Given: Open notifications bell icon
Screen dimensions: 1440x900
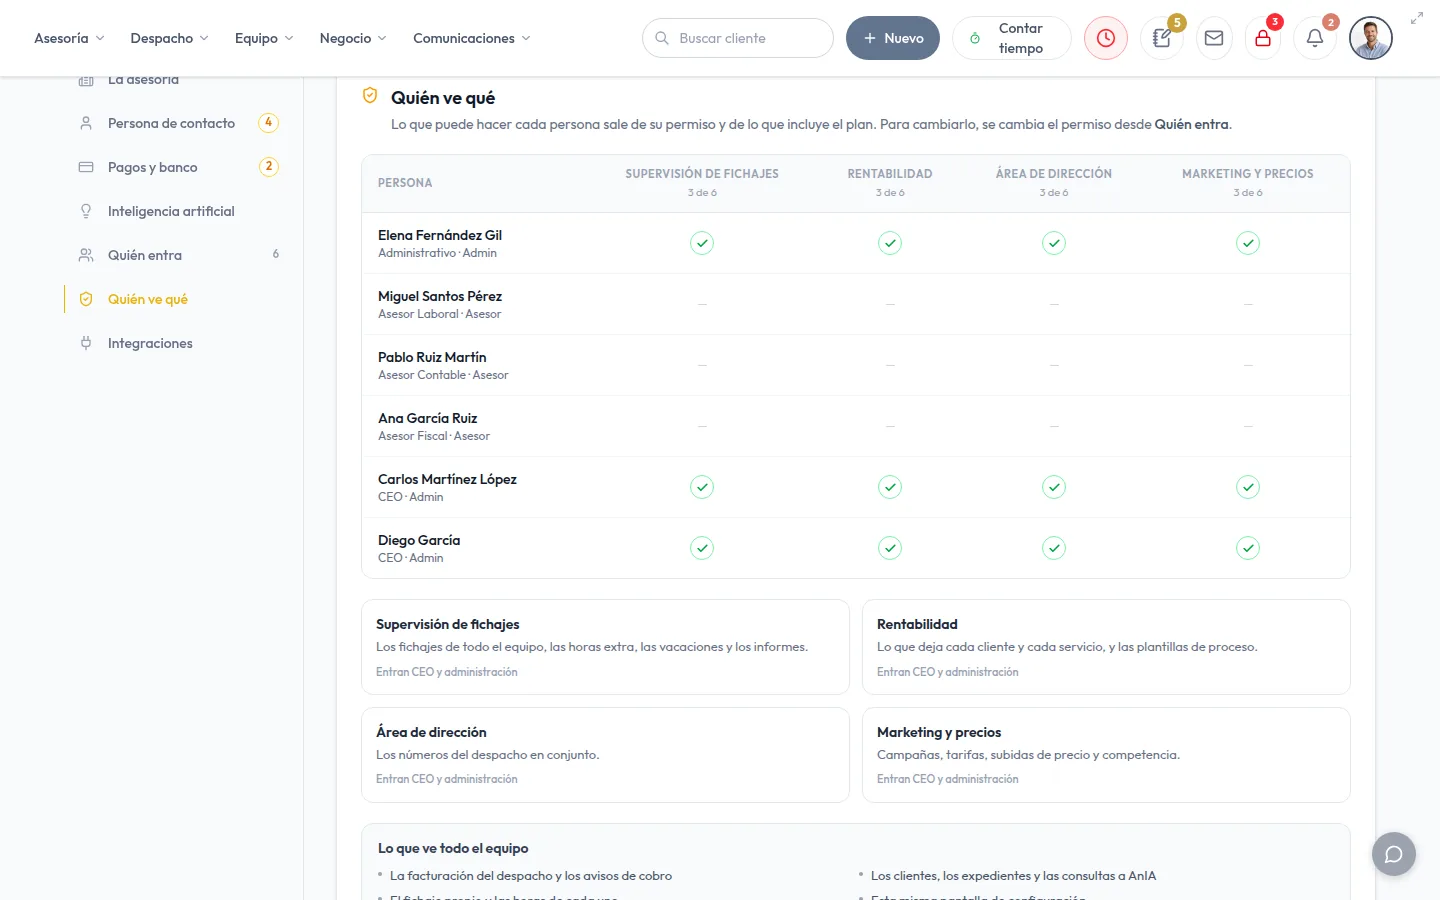Looking at the screenshot, I should coord(1315,38).
